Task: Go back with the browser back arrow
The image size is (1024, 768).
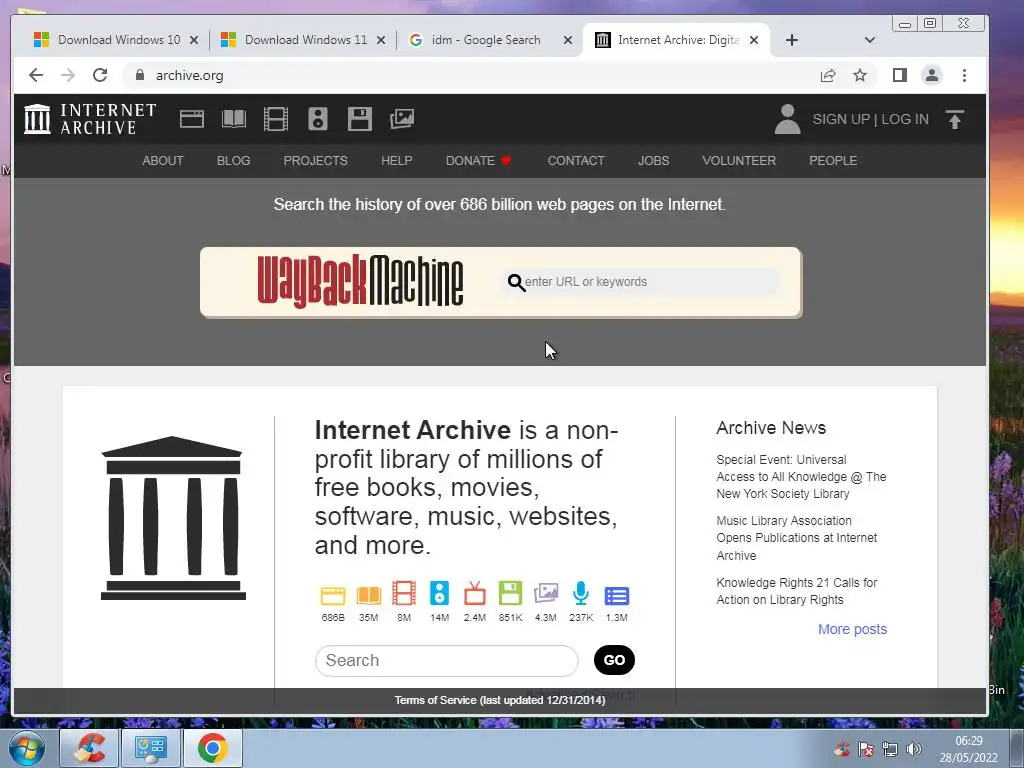Action: [36, 75]
